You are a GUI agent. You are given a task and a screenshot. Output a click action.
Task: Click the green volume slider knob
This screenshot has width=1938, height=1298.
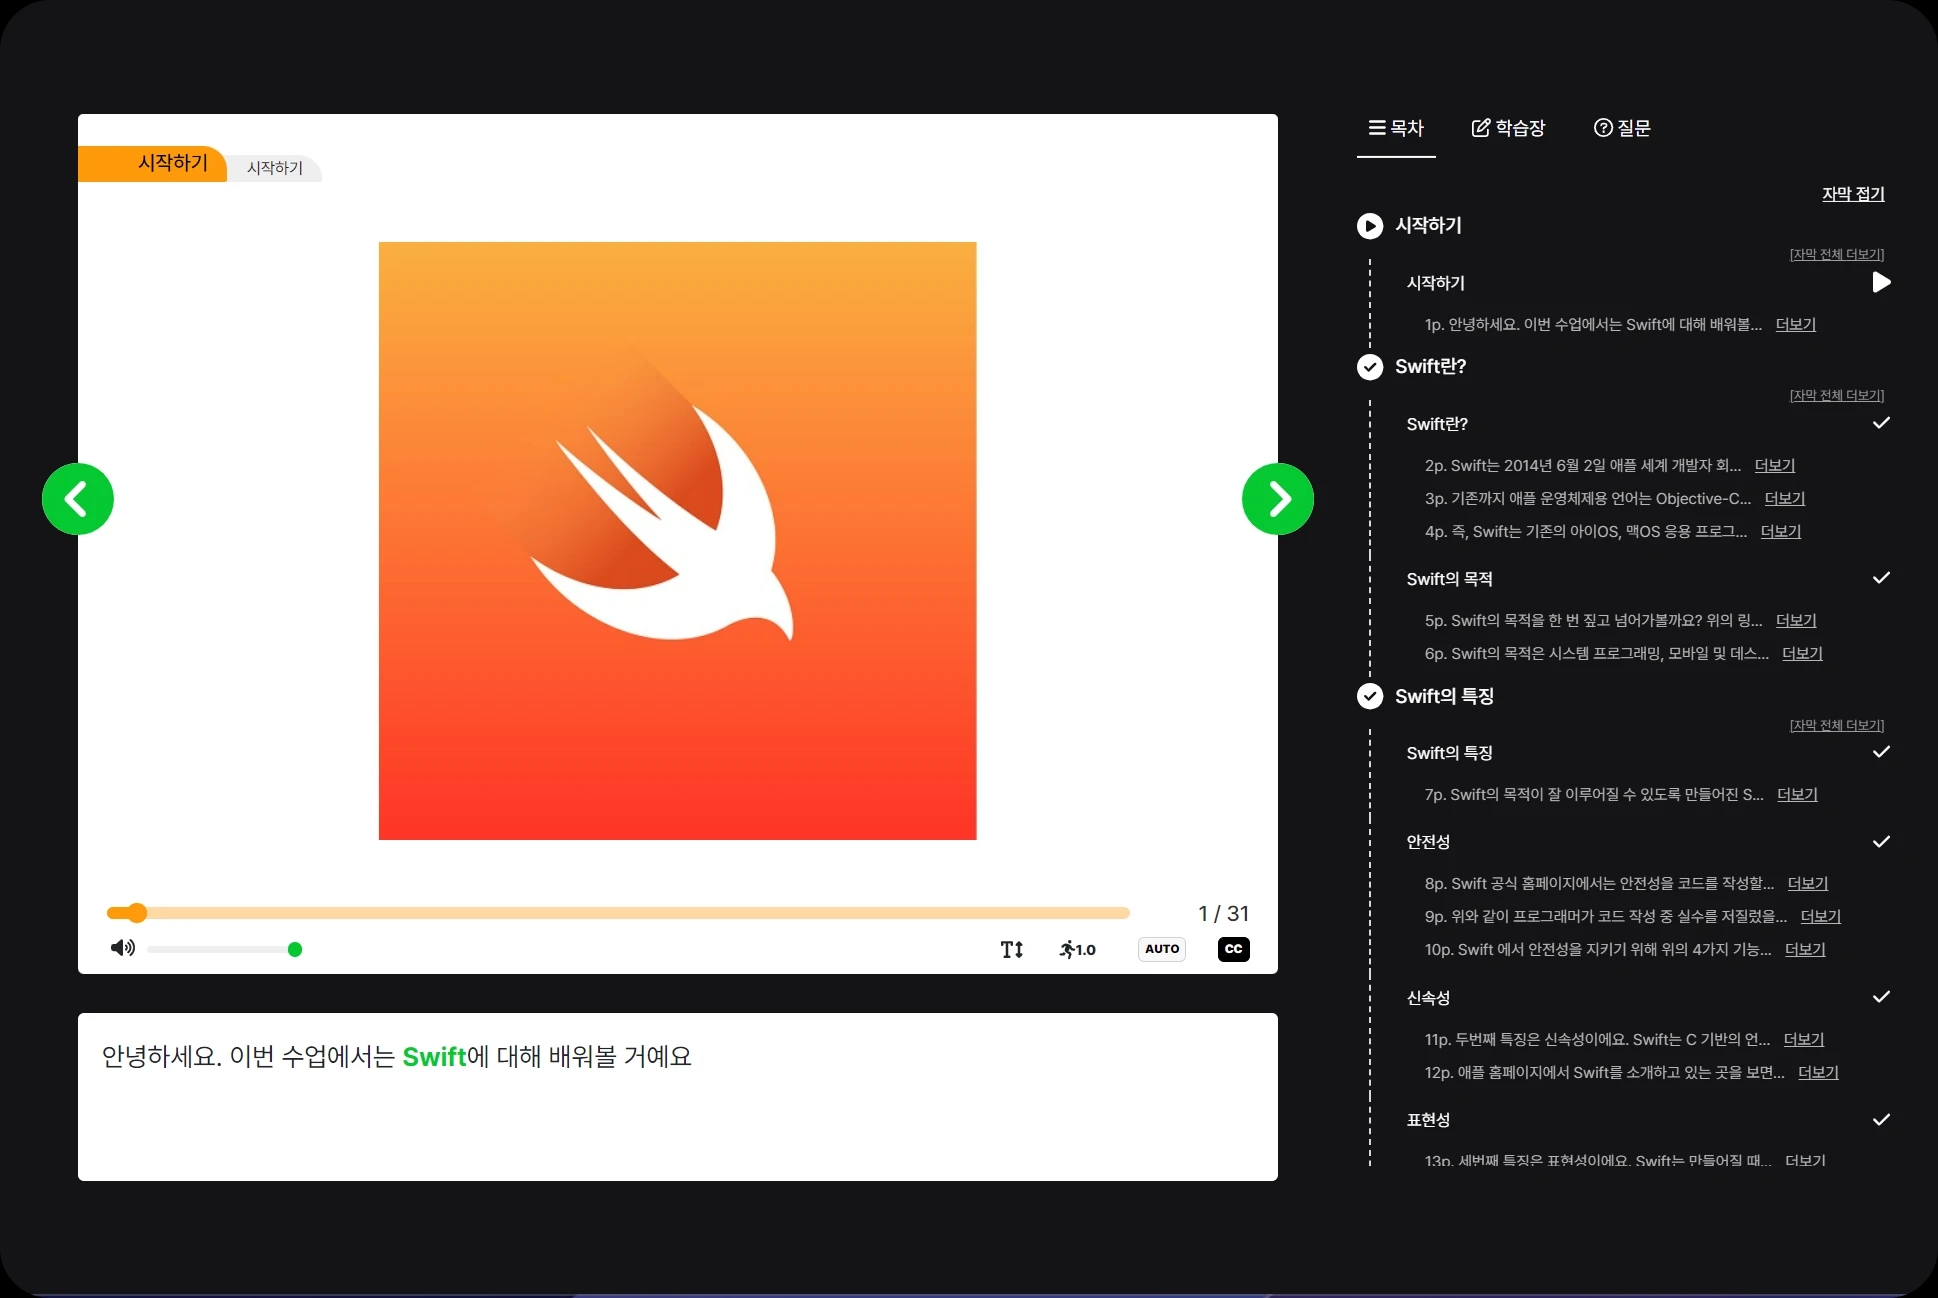(x=295, y=949)
